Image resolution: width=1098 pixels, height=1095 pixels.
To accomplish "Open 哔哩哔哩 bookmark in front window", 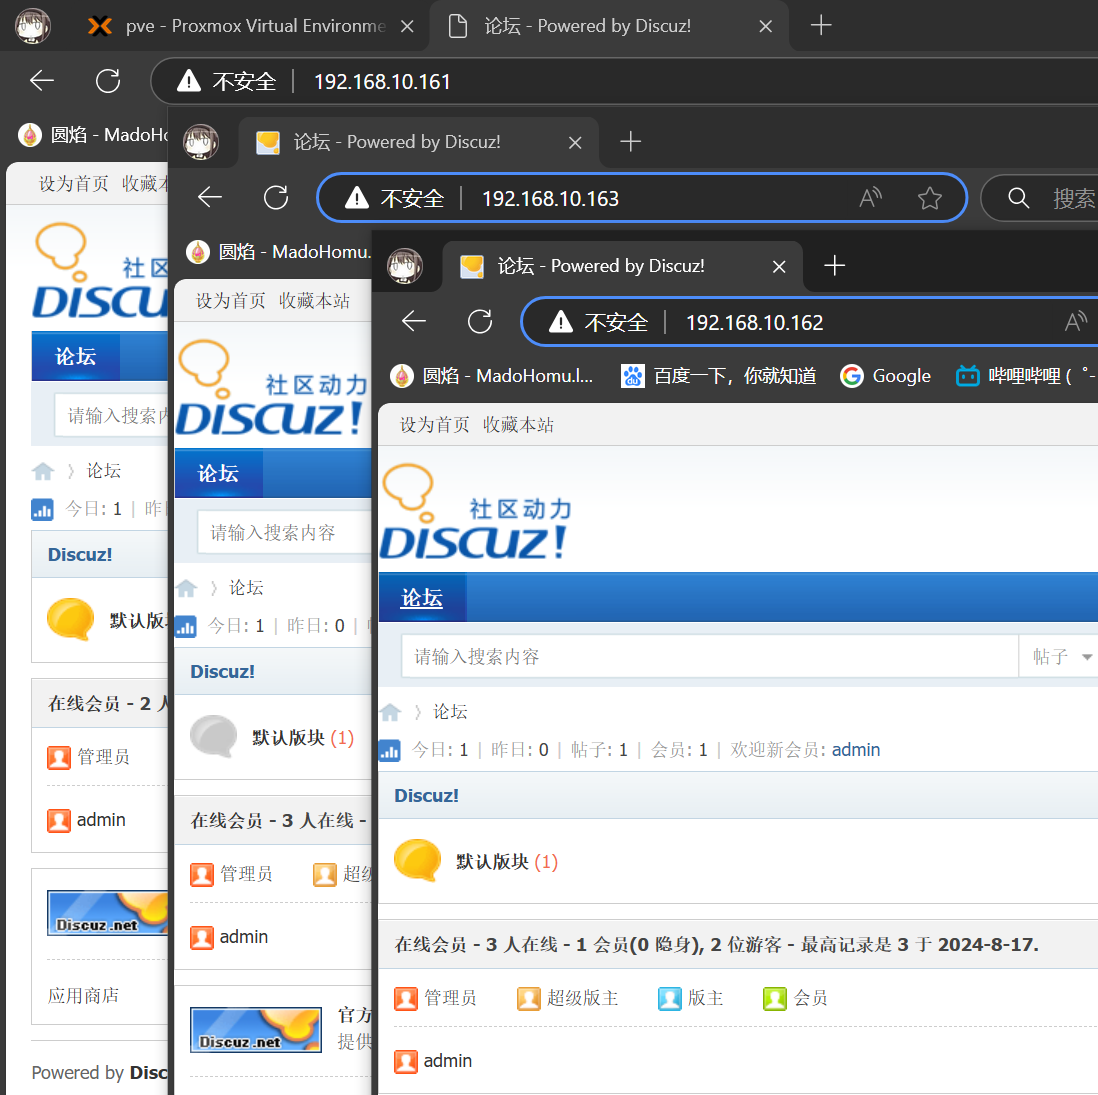I will click(x=1025, y=376).
